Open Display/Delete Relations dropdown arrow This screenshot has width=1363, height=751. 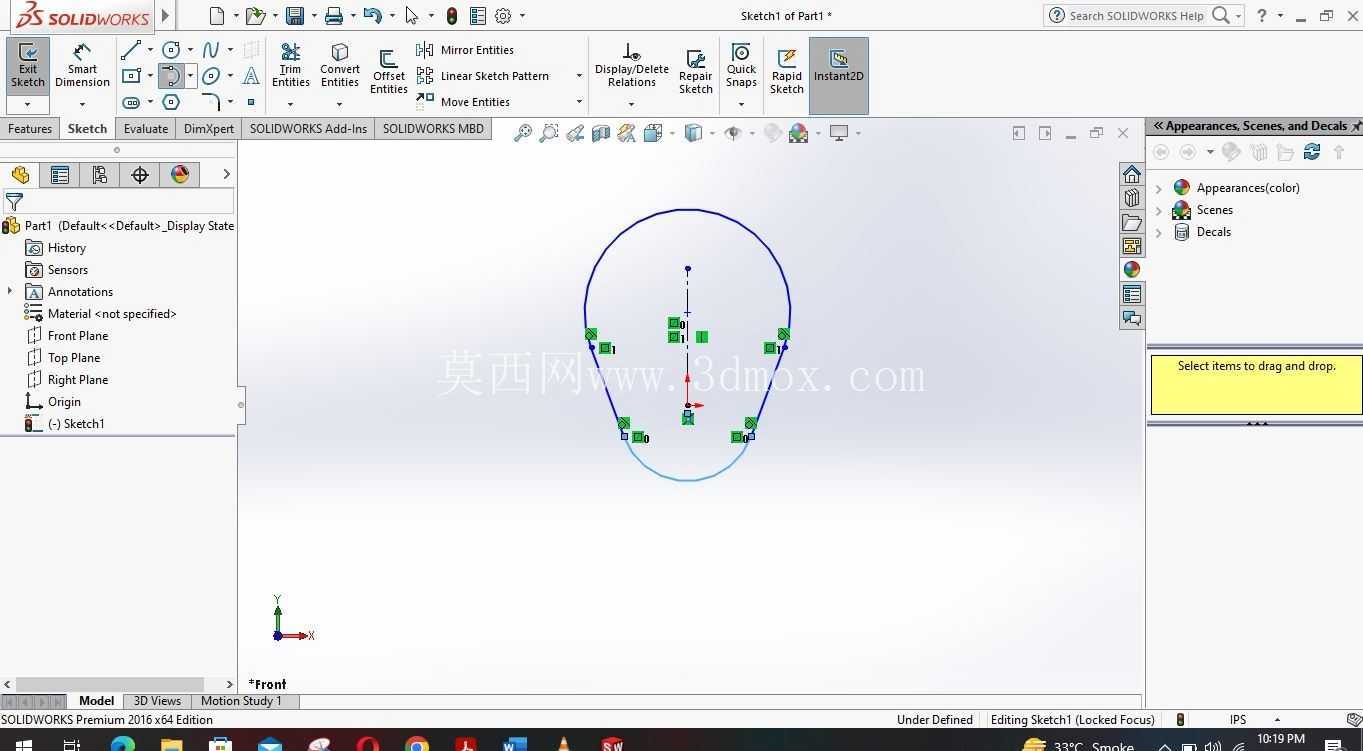pyautogui.click(x=631, y=104)
